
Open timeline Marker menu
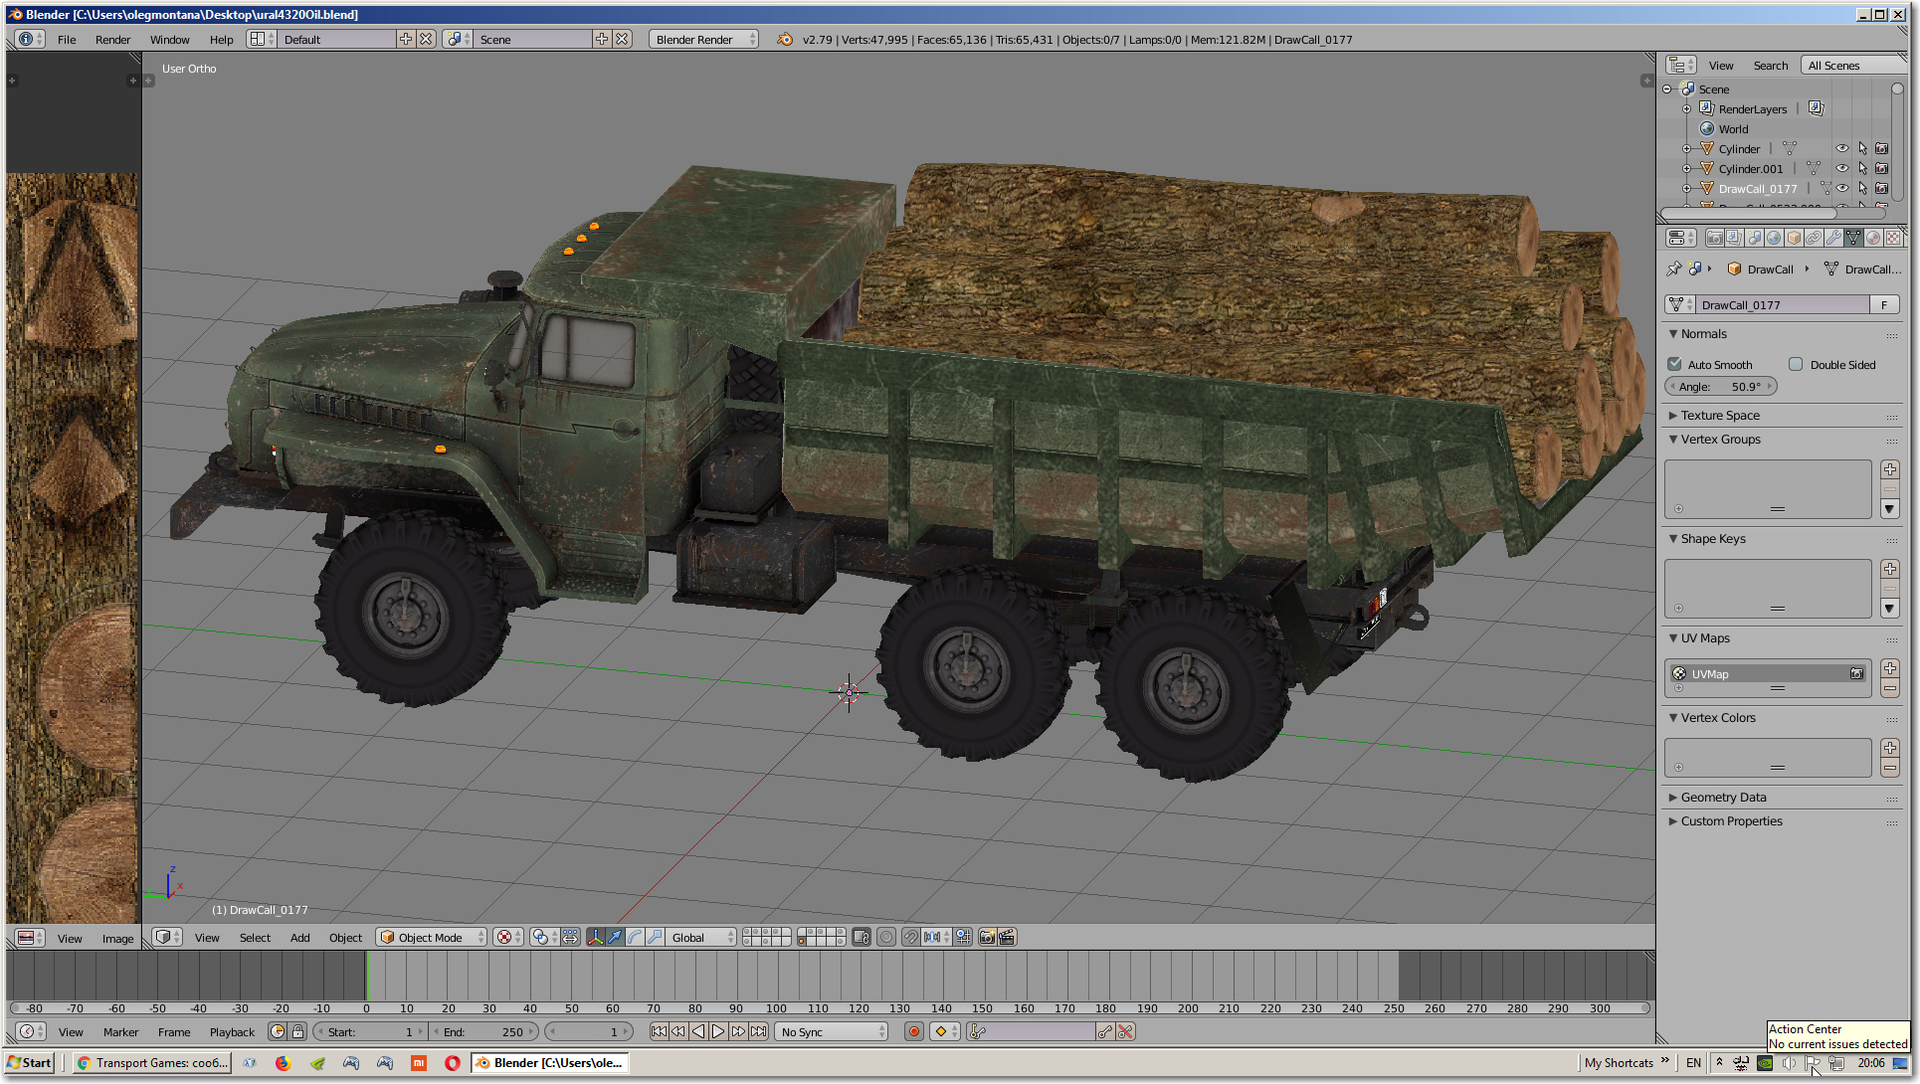click(x=121, y=1032)
